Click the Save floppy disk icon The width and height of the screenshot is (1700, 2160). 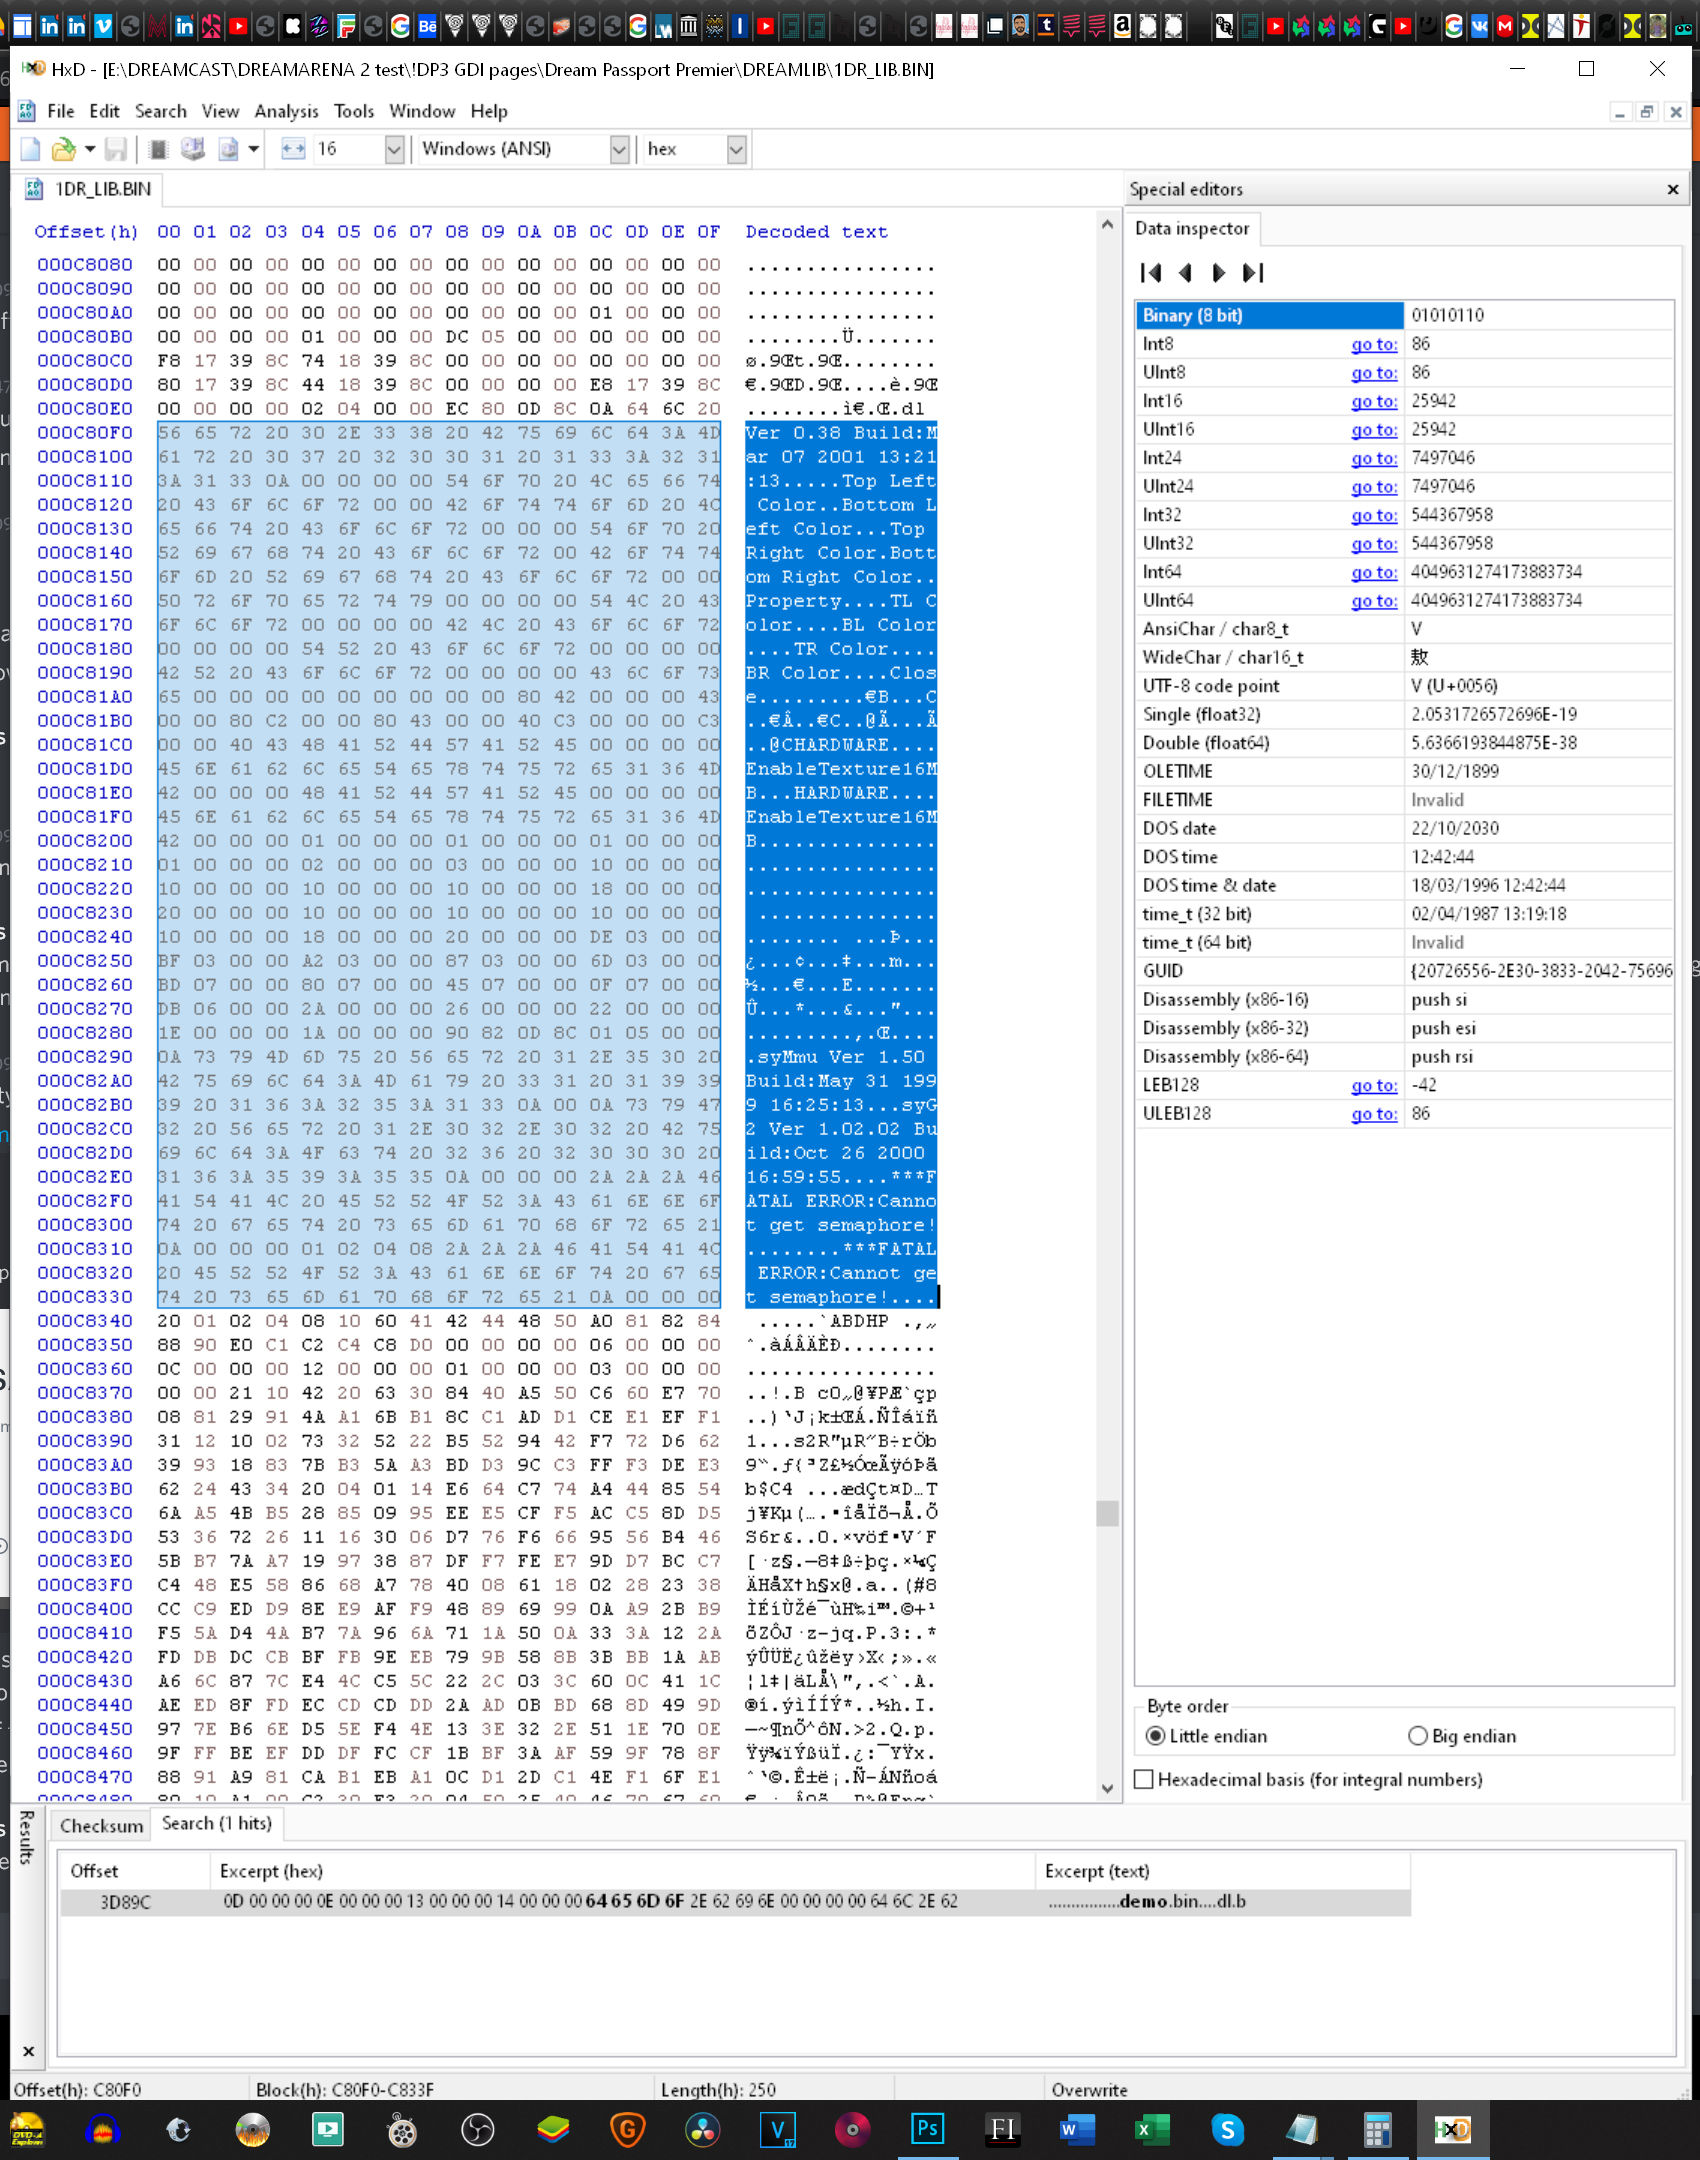pos(116,149)
